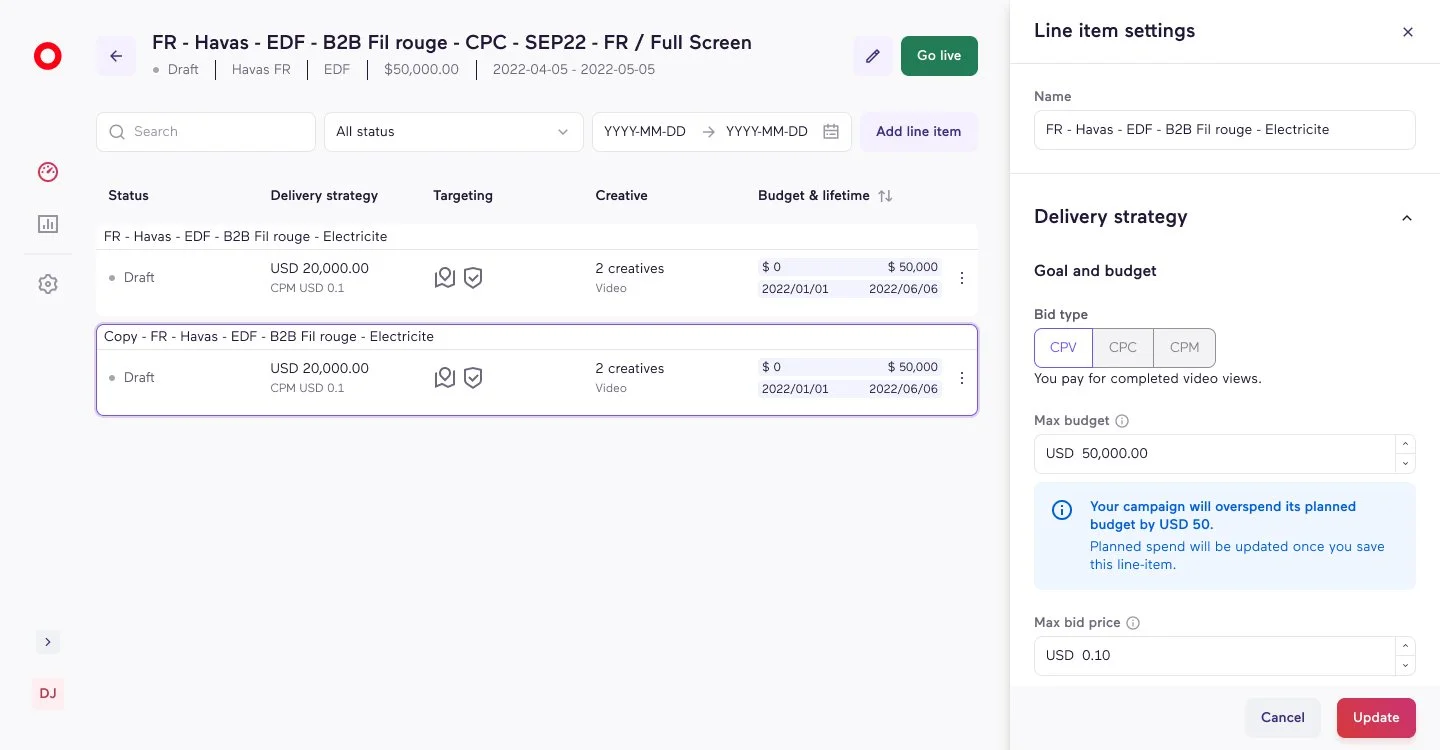Click the Max bid price input field
The width and height of the screenshot is (1440, 750).
1215,656
